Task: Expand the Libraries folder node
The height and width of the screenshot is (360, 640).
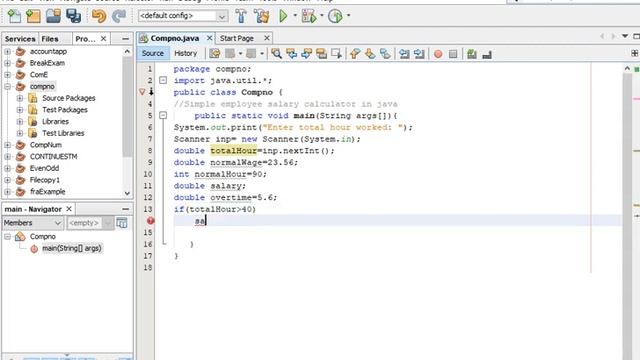Action: [x=20, y=122]
